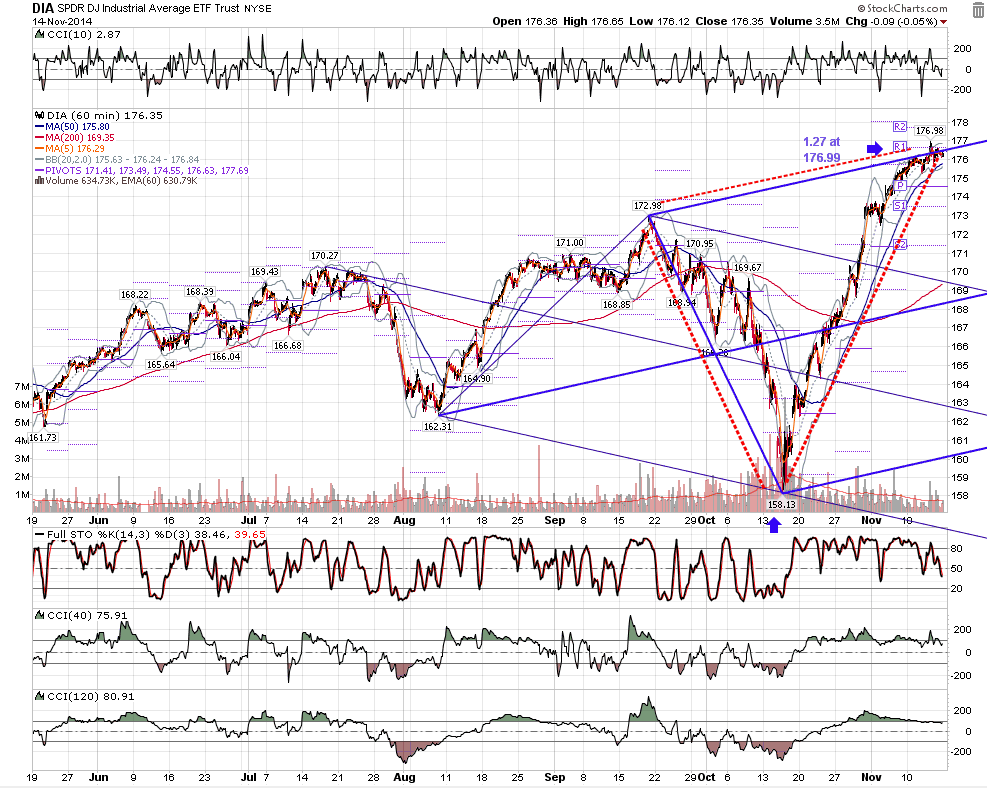This screenshot has height=788, width=987.
Task: Click the DIA ticker symbol in the title
Action: [43, 8]
